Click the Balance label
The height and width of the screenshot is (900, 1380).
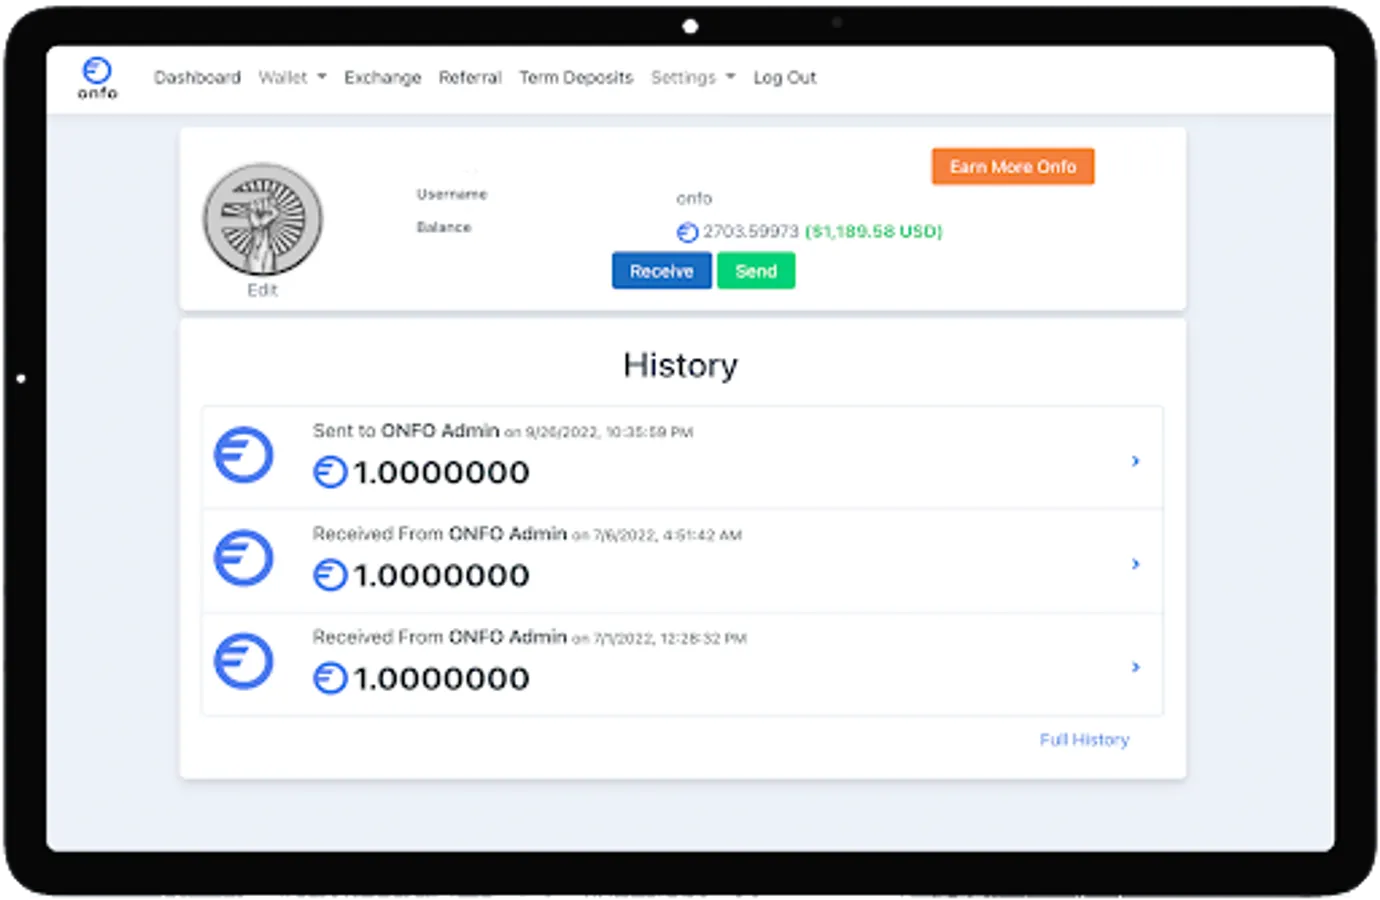tap(444, 227)
